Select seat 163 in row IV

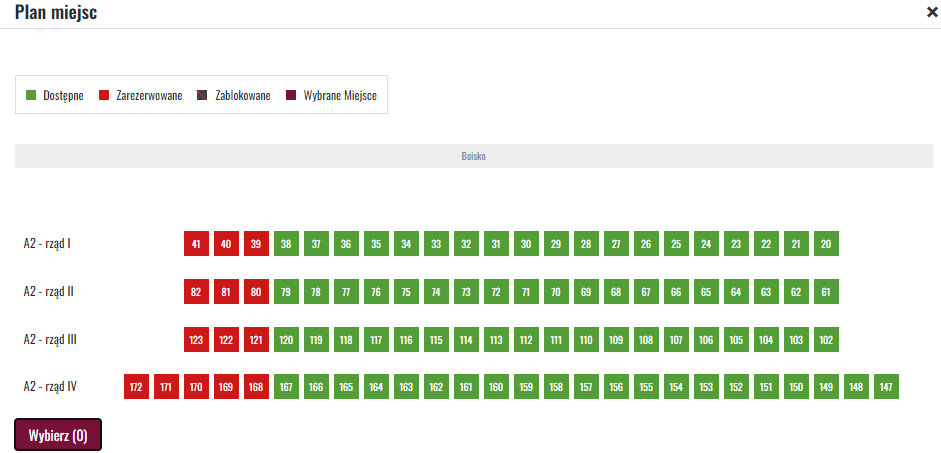pos(406,386)
